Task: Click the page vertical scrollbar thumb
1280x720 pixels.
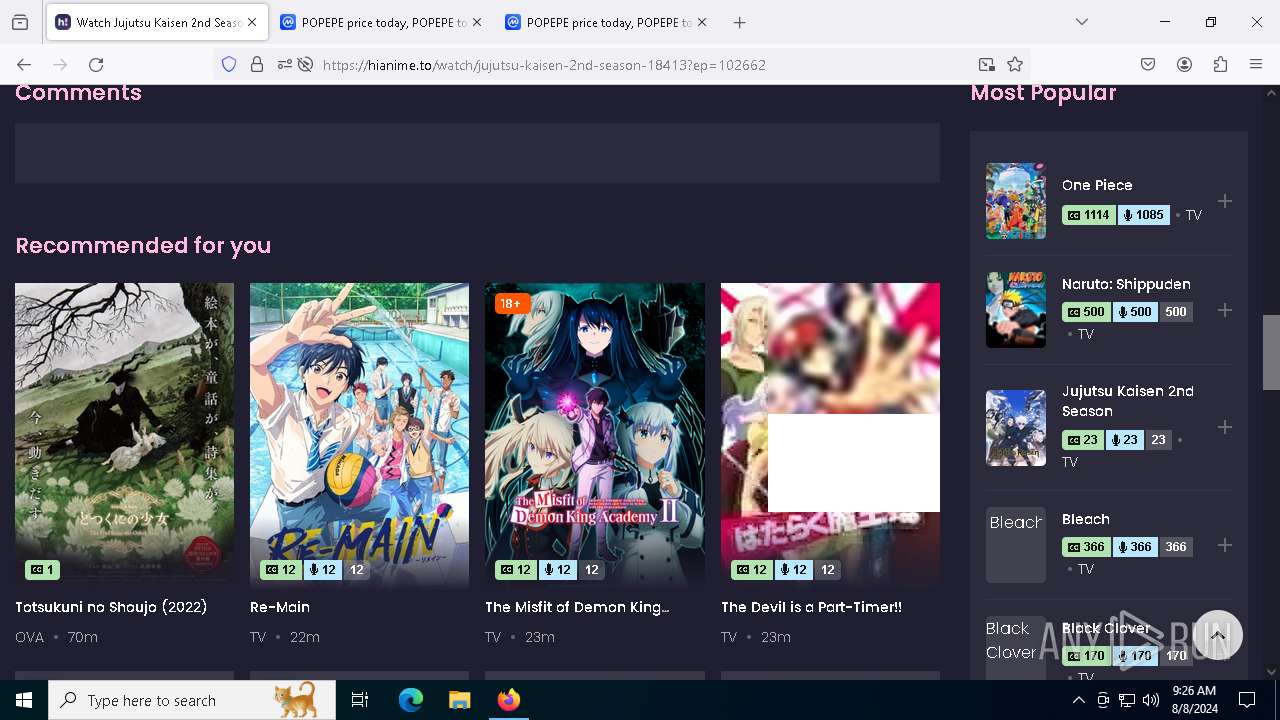Action: click(x=1271, y=352)
